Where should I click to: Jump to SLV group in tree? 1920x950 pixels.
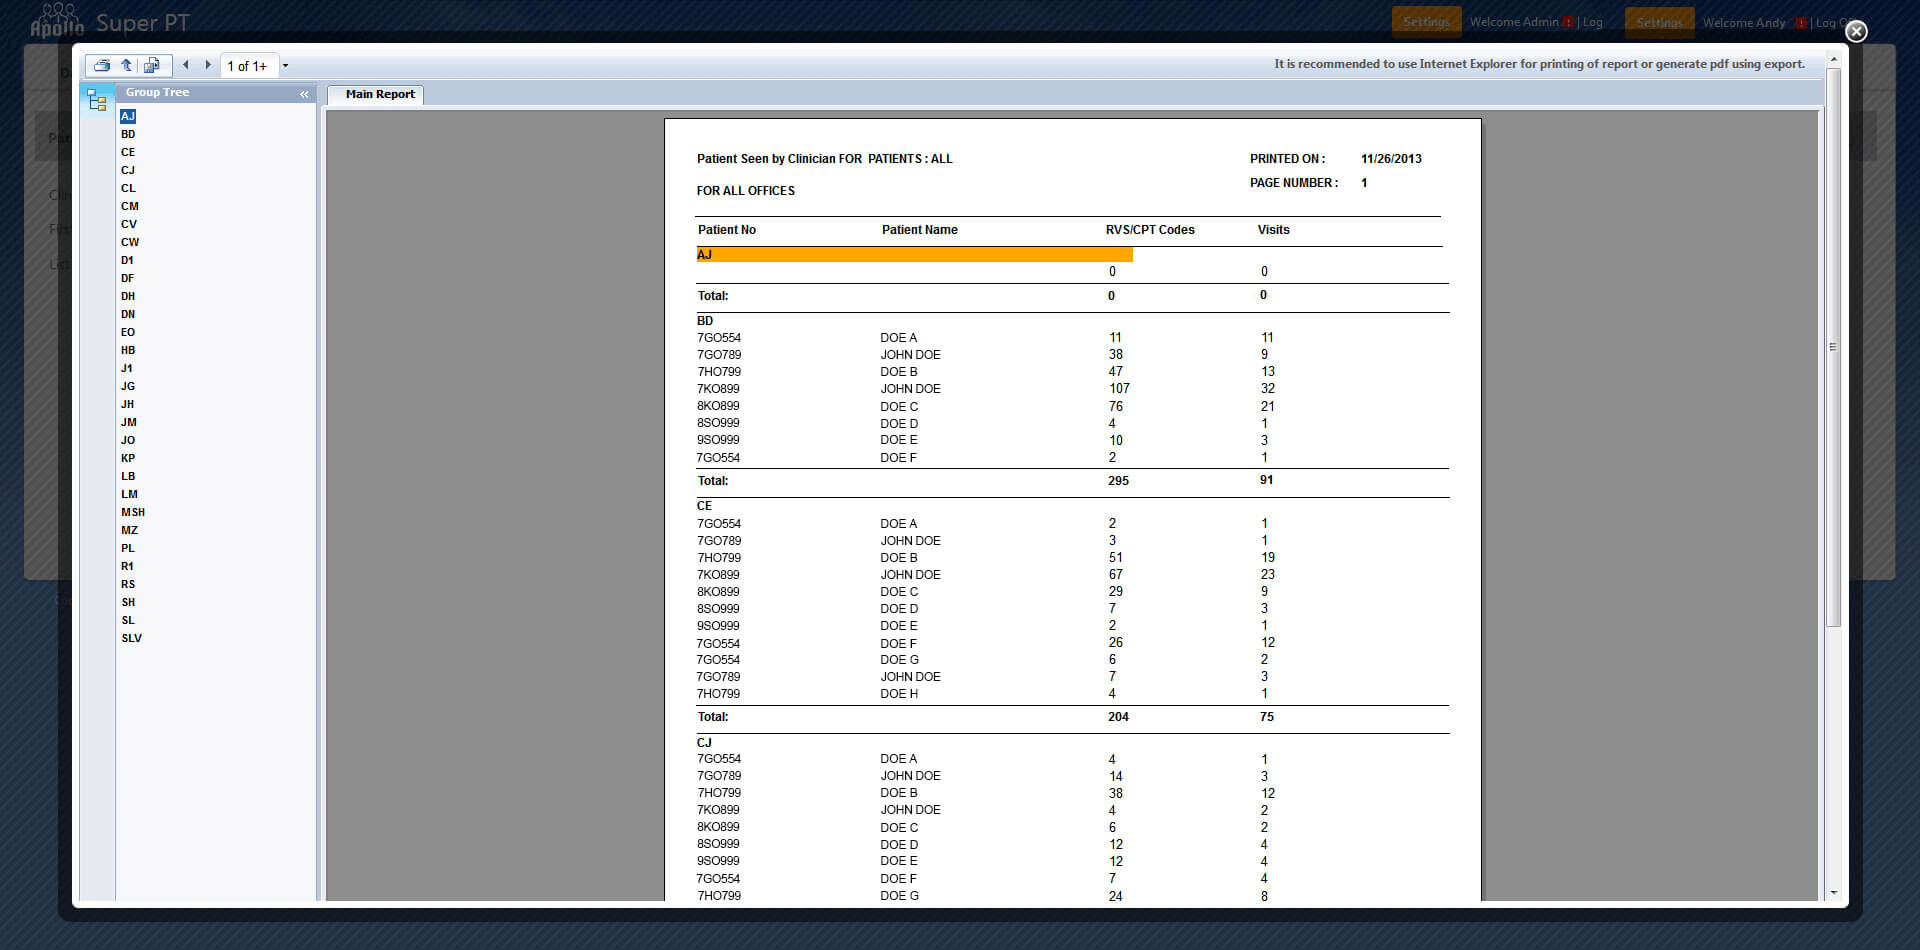tap(132, 638)
